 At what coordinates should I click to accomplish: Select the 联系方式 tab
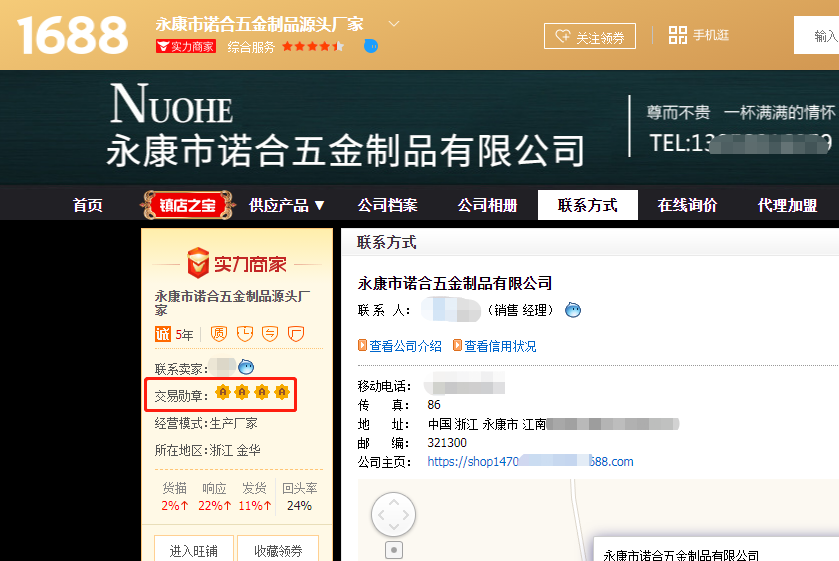[x=588, y=205]
